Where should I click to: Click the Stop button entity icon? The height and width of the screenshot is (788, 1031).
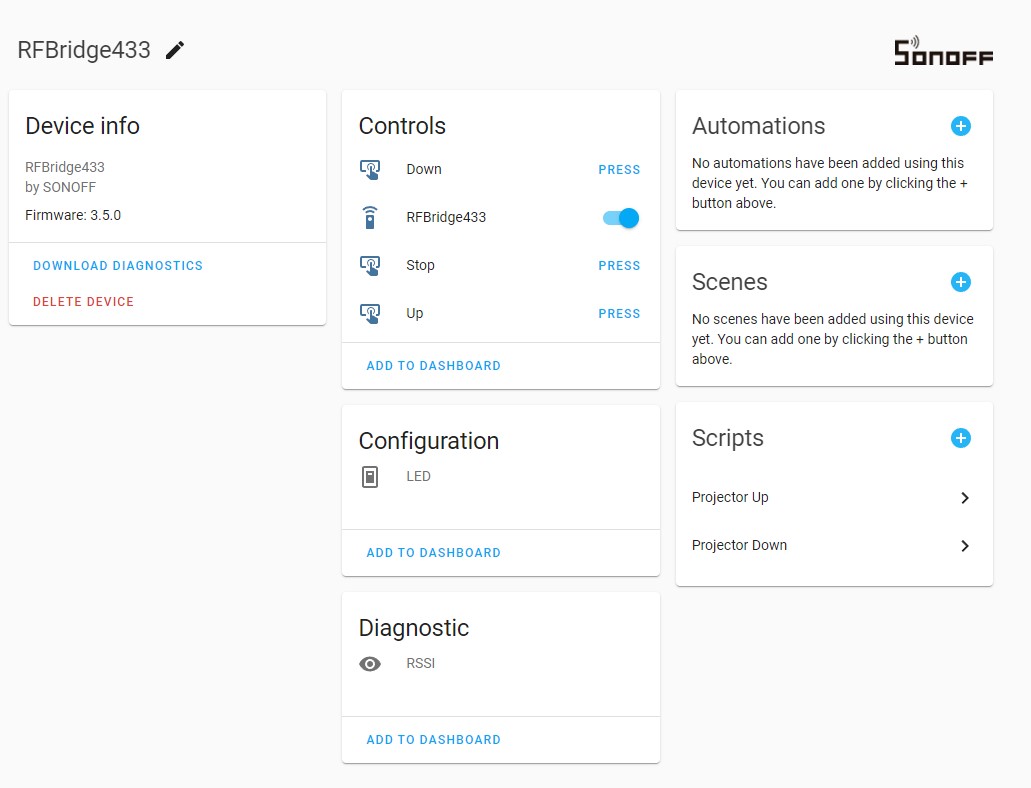coord(370,266)
